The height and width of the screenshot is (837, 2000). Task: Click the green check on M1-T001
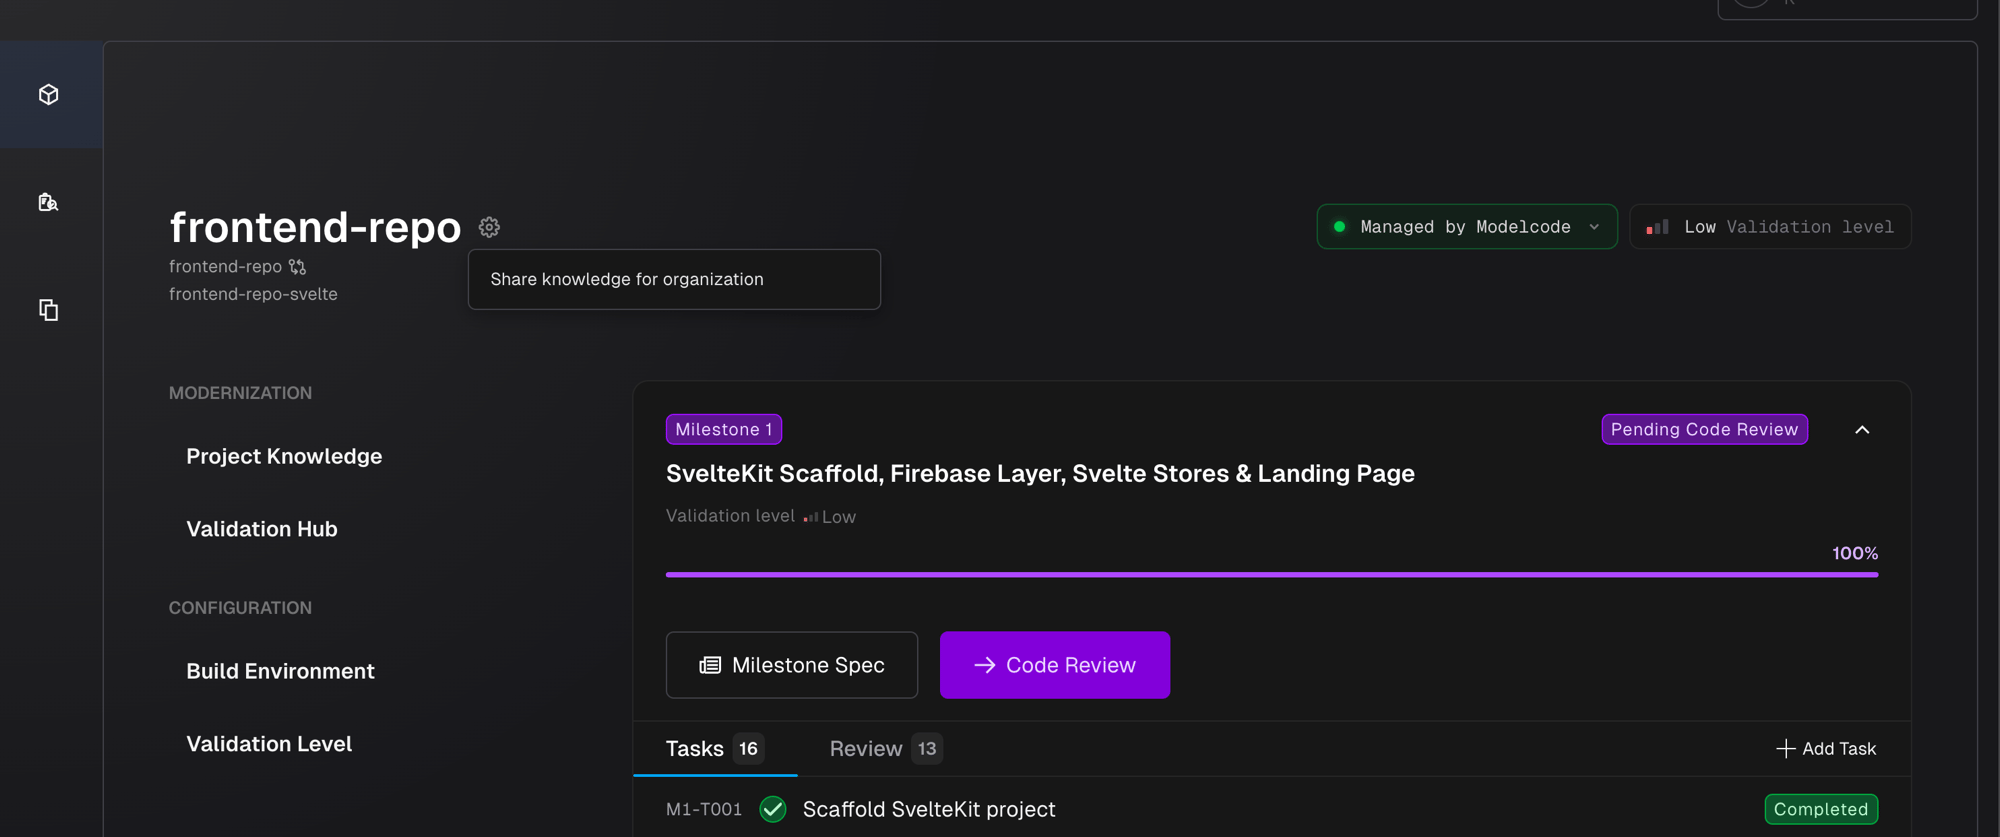[773, 809]
